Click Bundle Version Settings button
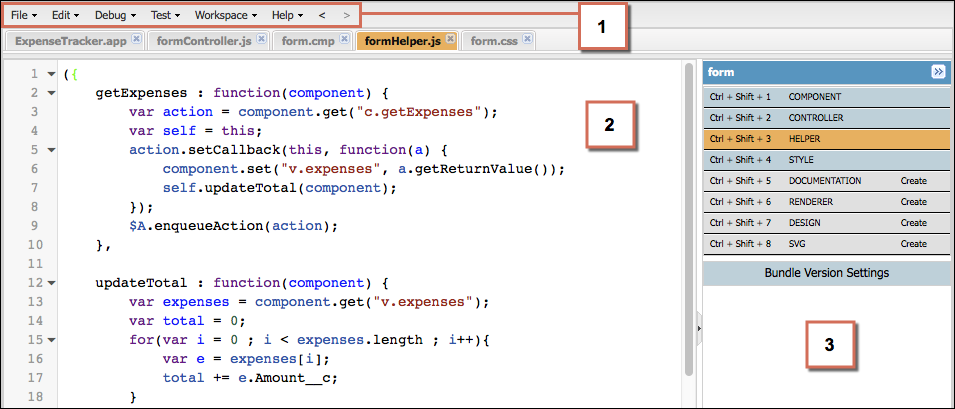The height and width of the screenshot is (409, 955). tap(826, 272)
